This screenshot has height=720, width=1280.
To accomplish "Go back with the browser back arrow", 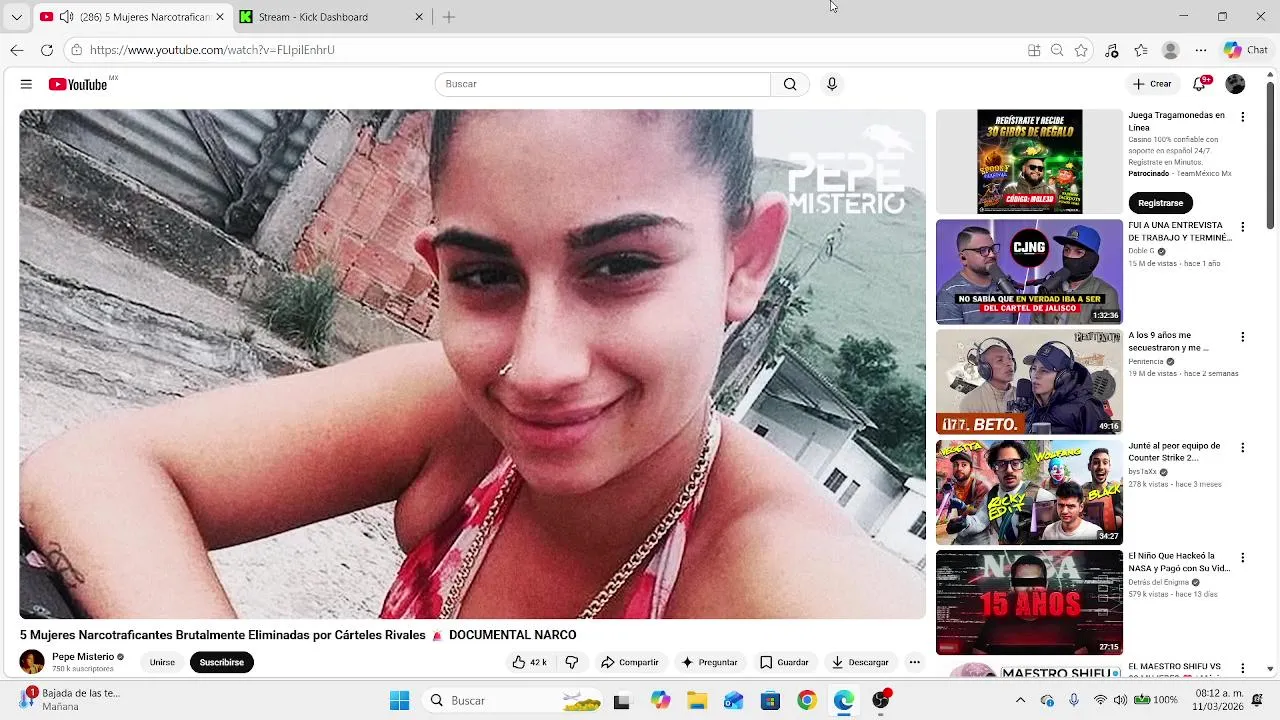I will (x=17, y=50).
